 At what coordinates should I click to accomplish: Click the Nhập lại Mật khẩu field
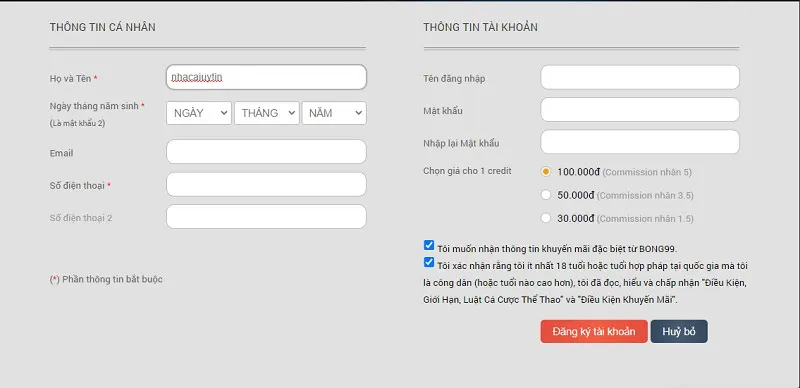[x=640, y=142]
